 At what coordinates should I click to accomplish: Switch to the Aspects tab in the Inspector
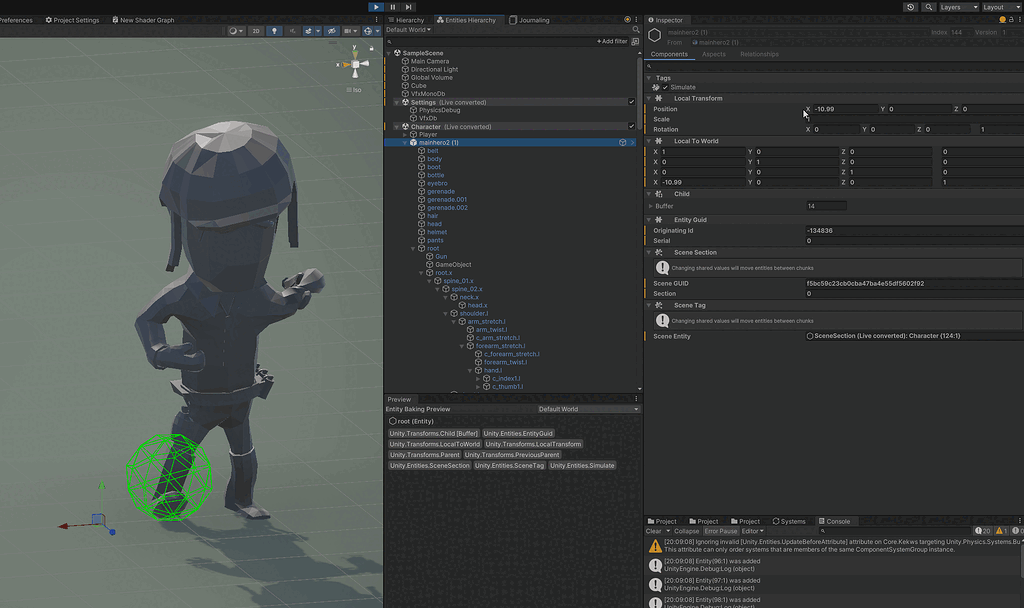point(714,54)
